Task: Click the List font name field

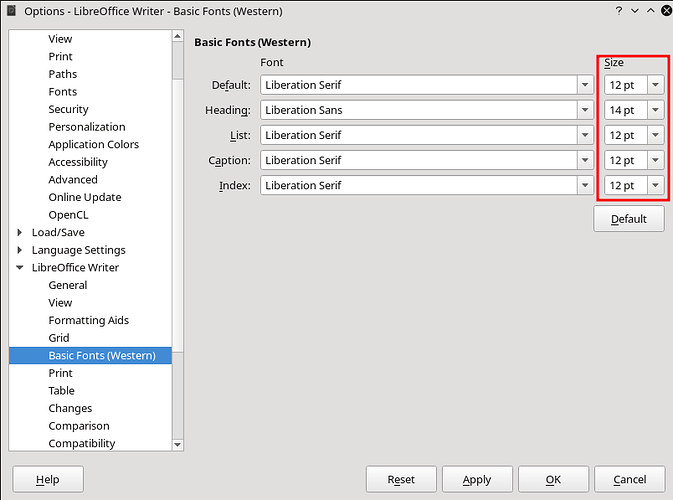Action: pyautogui.click(x=419, y=135)
